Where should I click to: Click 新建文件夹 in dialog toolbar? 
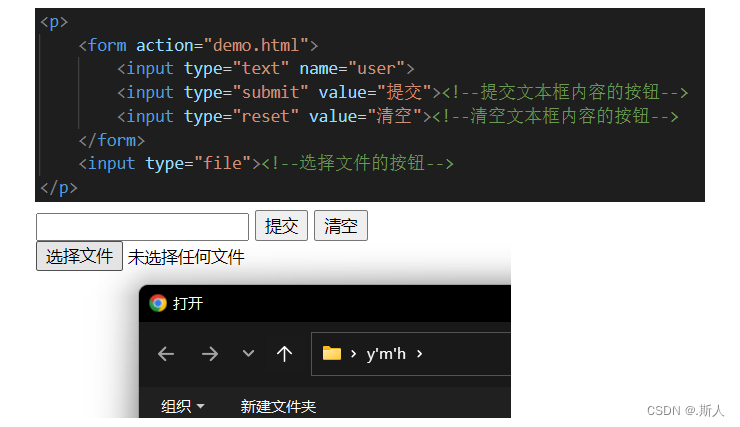(278, 406)
